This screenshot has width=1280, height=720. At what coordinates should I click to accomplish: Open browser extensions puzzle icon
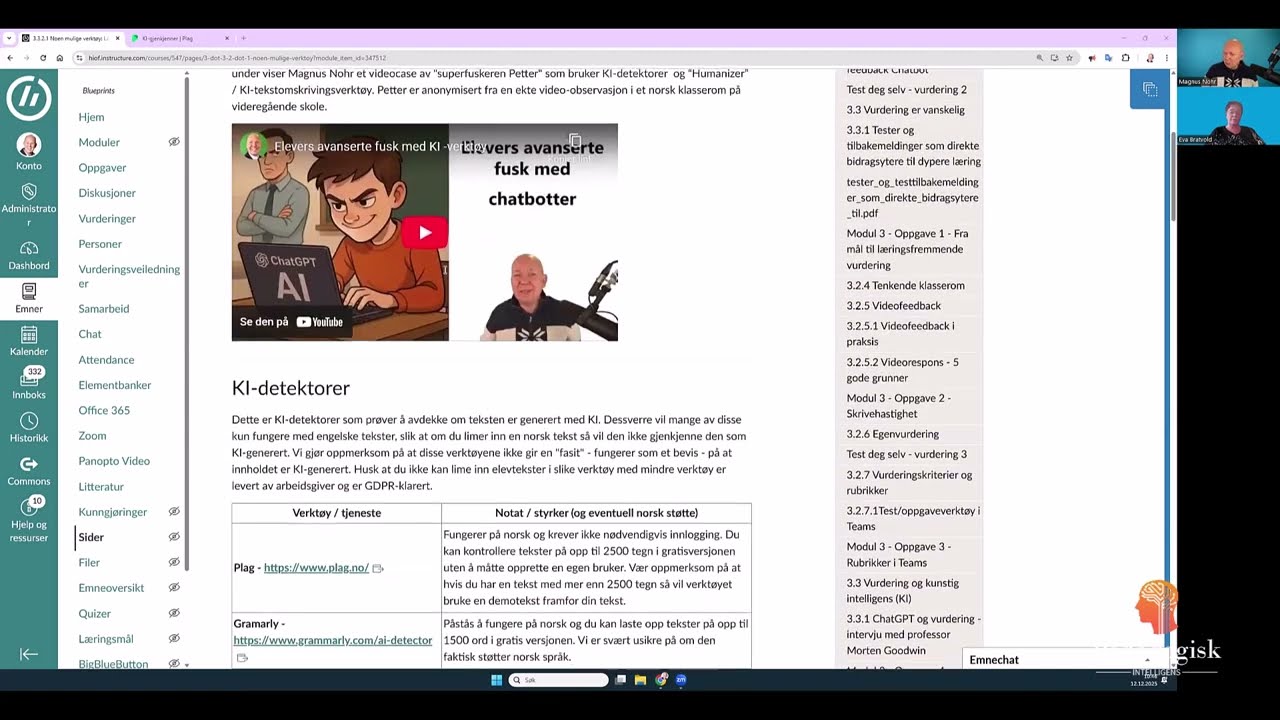coord(1125,58)
